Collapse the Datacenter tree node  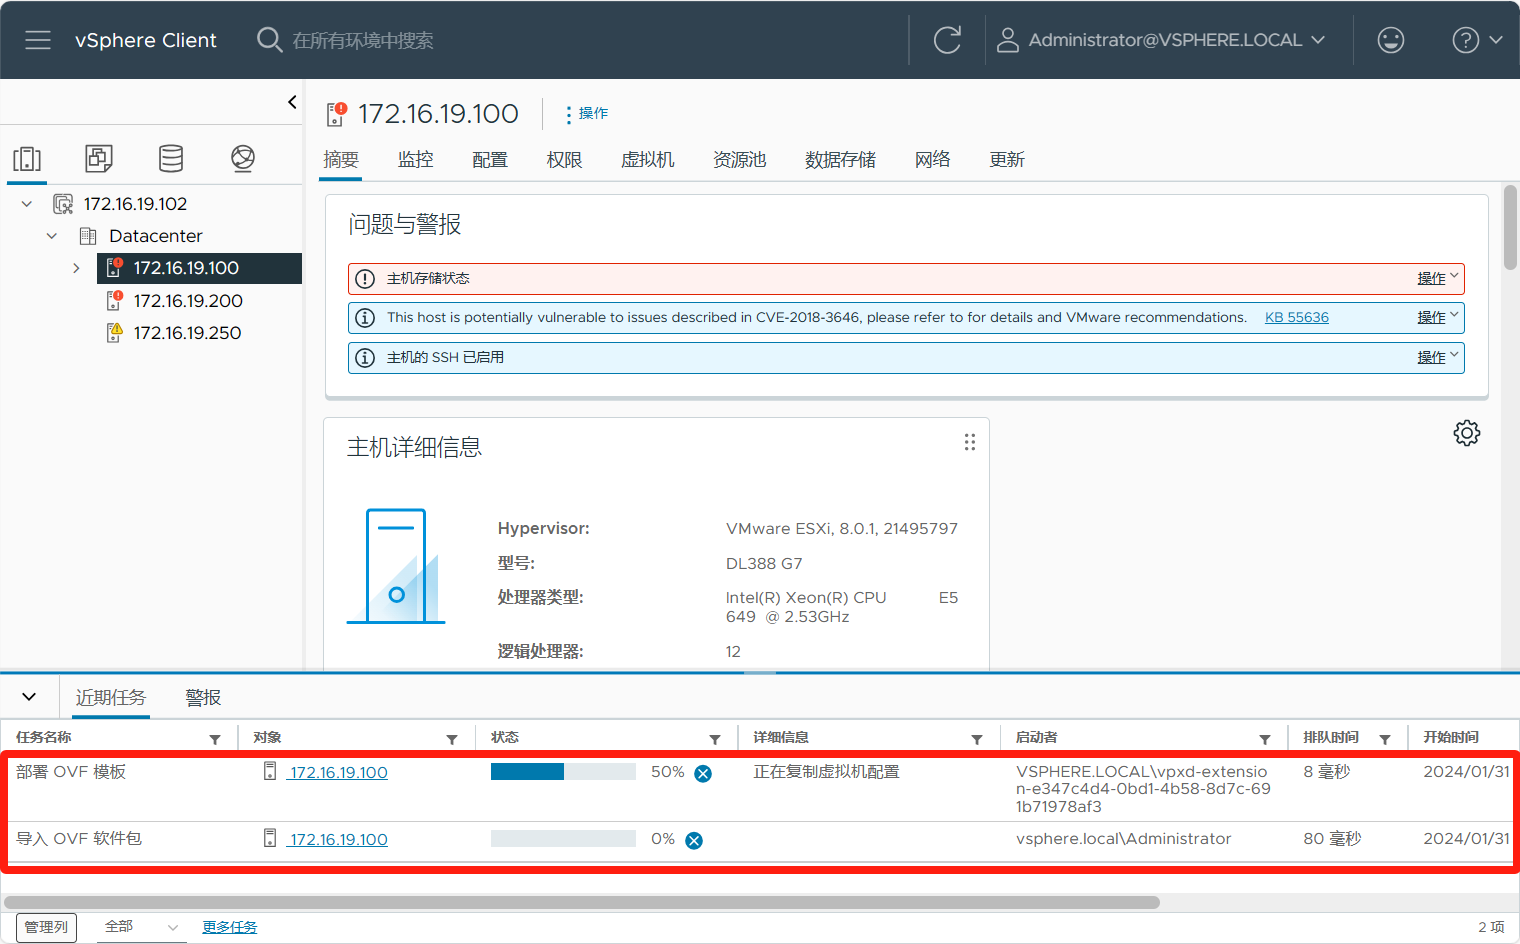click(52, 236)
